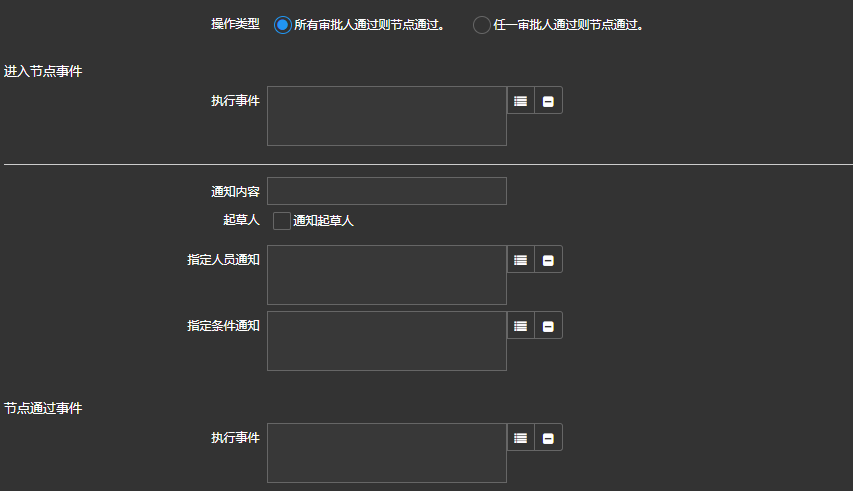
Task: Click minus icon beside 节点通过事件 执行事件 box
Action: point(548,438)
